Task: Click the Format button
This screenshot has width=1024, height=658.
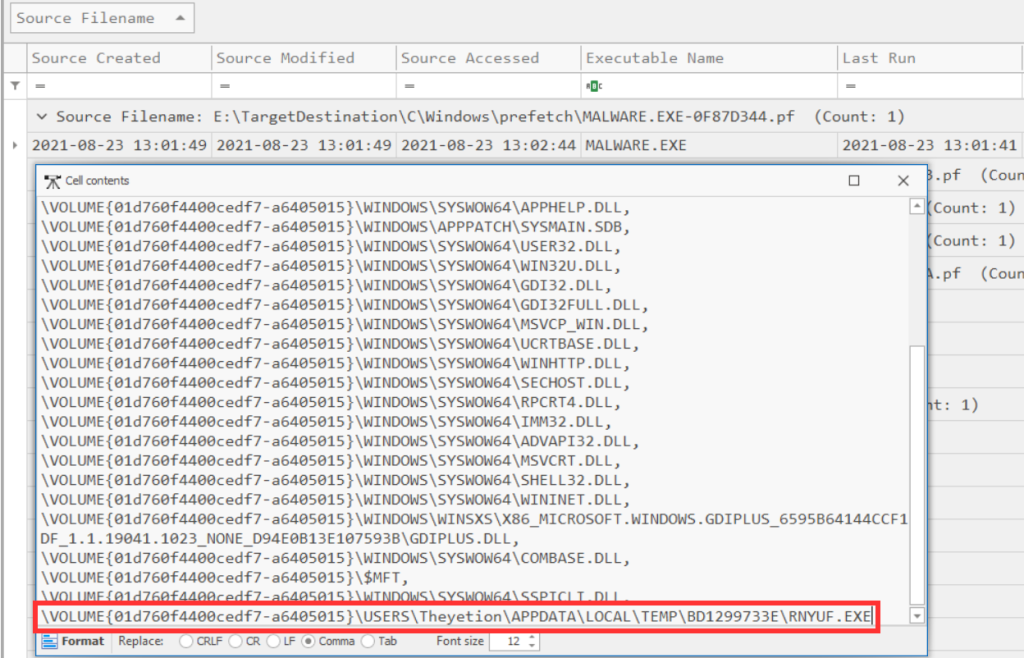Action: point(73,641)
